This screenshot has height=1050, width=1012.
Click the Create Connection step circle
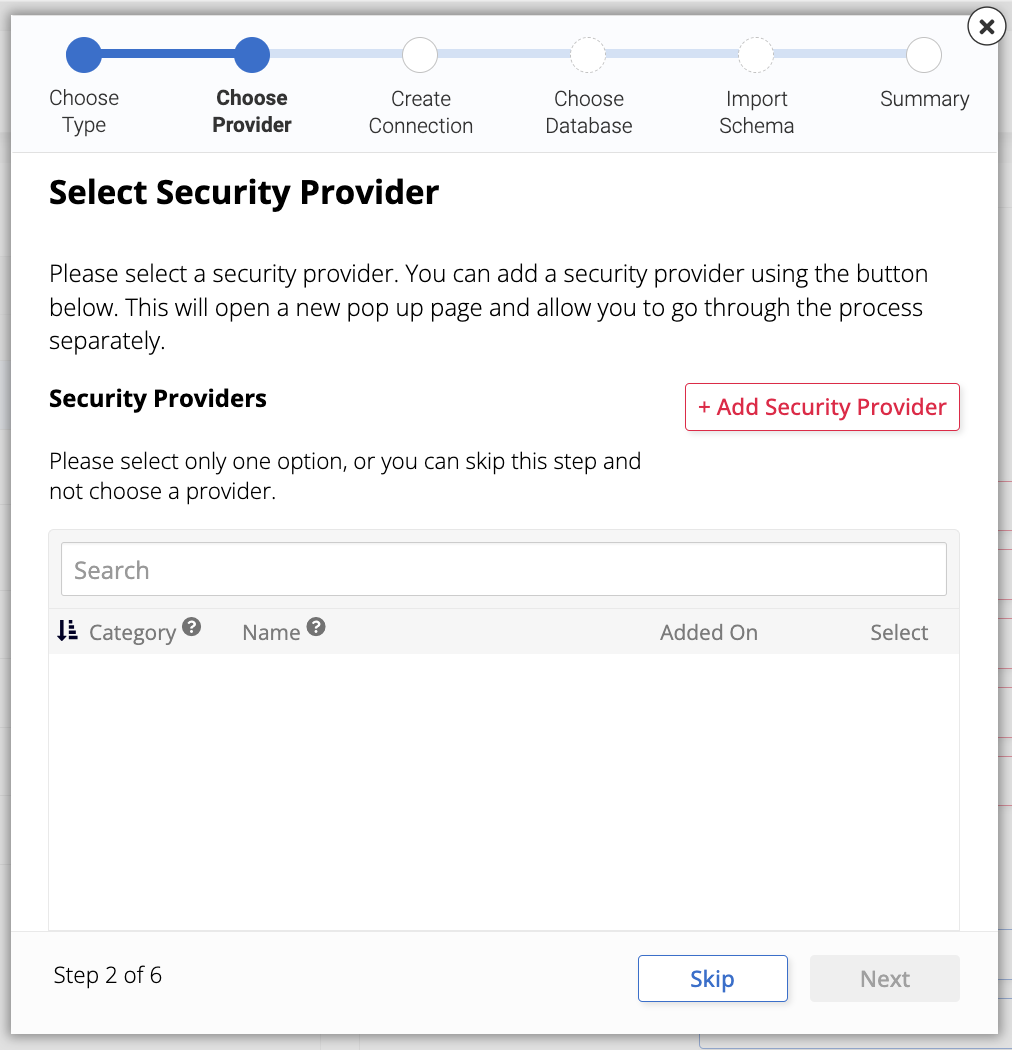[420, 54]
